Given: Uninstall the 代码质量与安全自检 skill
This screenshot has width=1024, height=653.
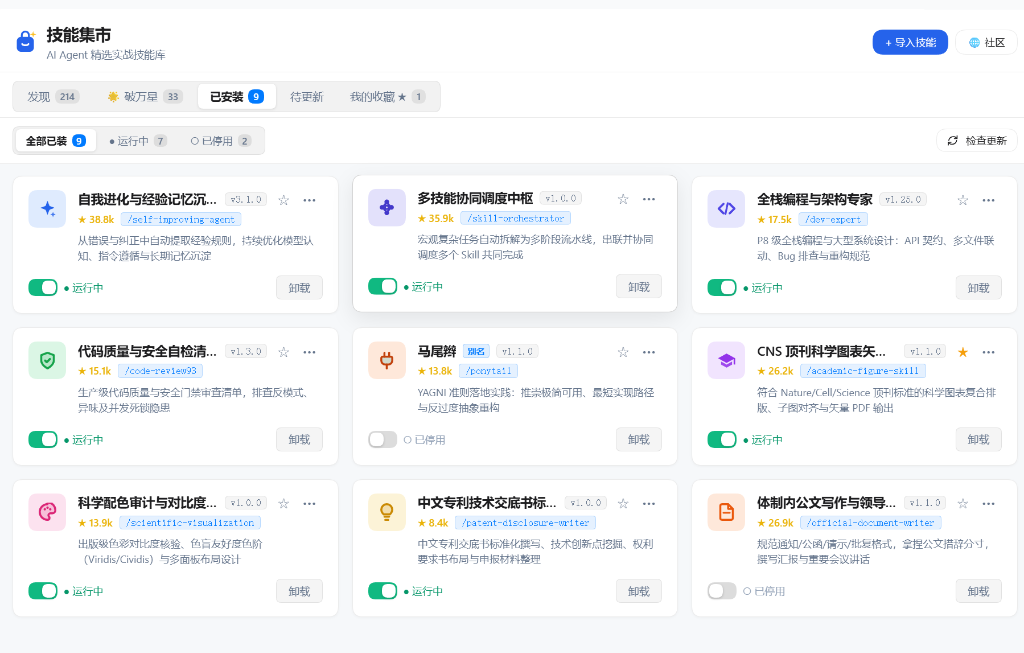Looking at the screenshot, I should click(x=299, y=439).
